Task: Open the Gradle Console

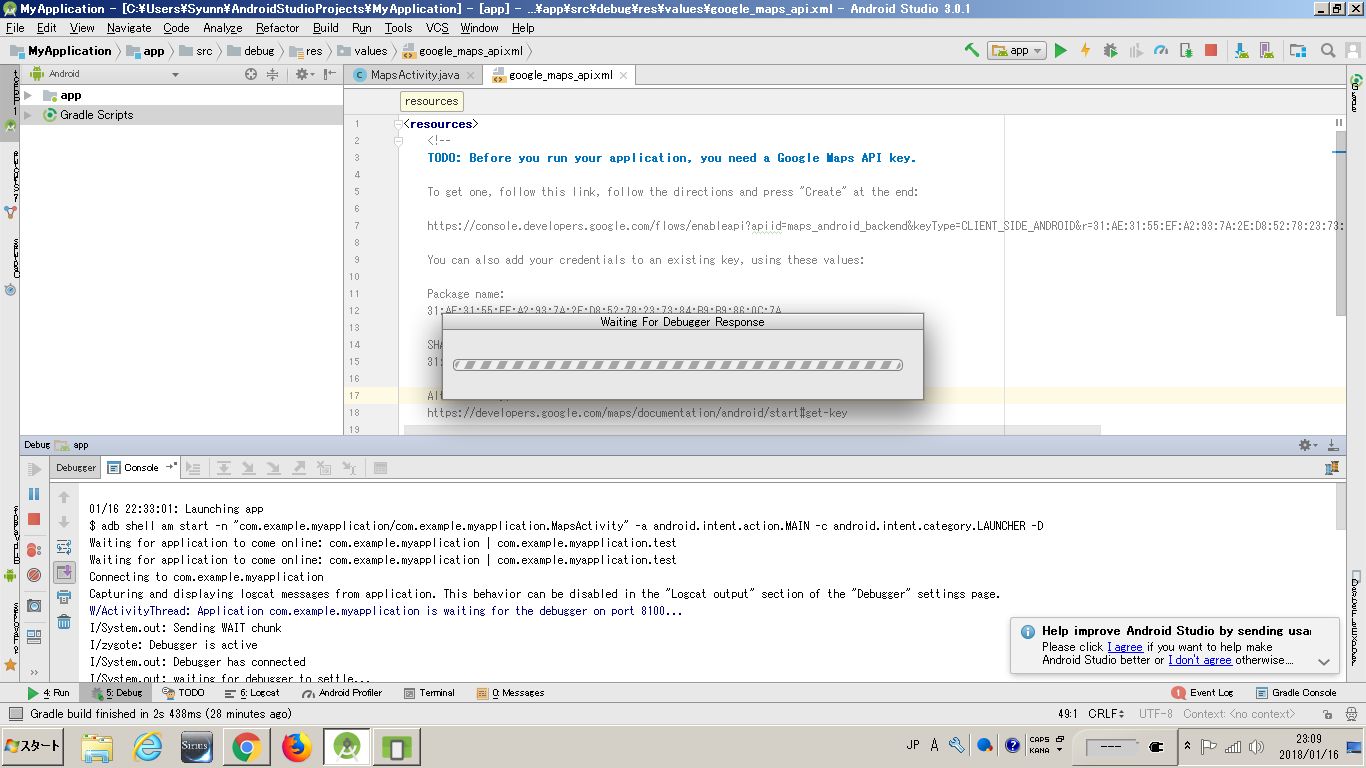Action: point(1296,692)
